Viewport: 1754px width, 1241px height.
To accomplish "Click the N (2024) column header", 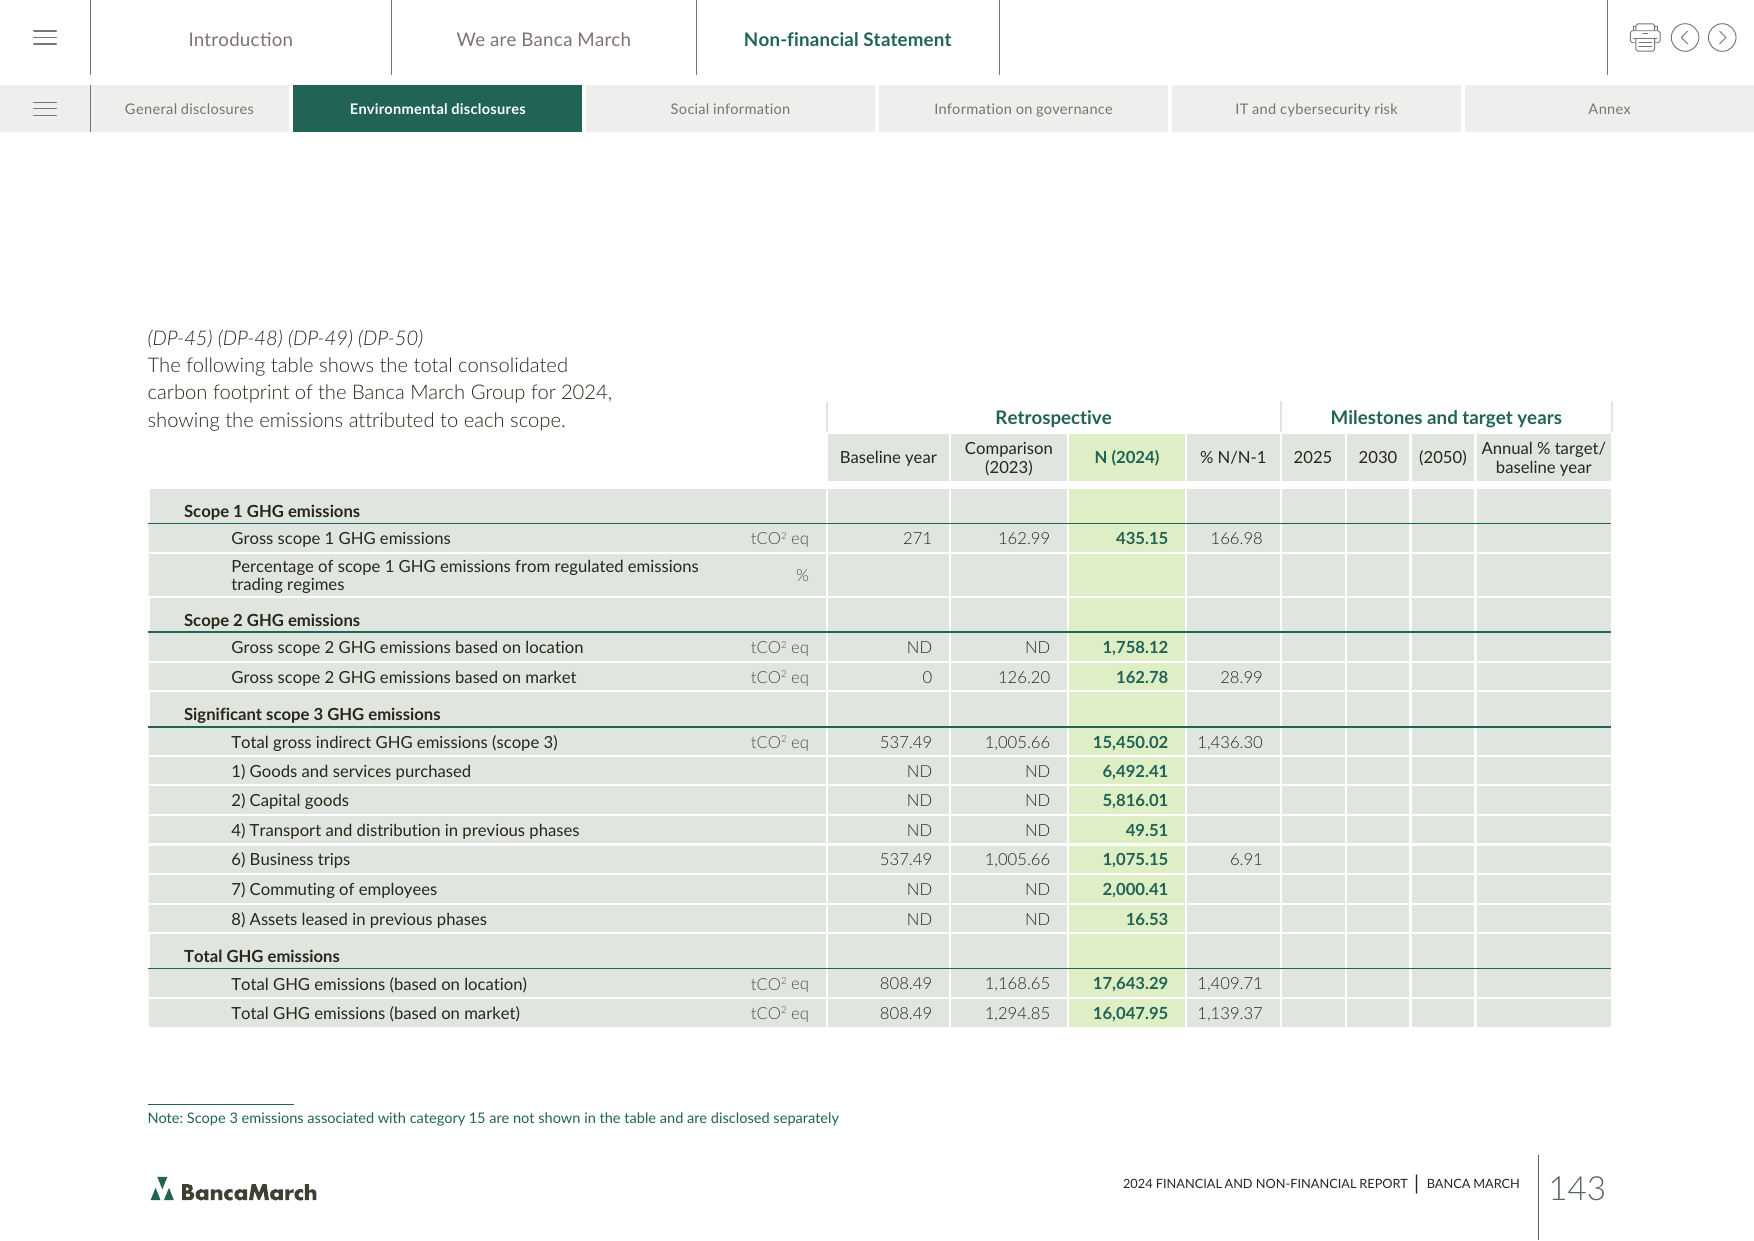I will point(1127,458).
